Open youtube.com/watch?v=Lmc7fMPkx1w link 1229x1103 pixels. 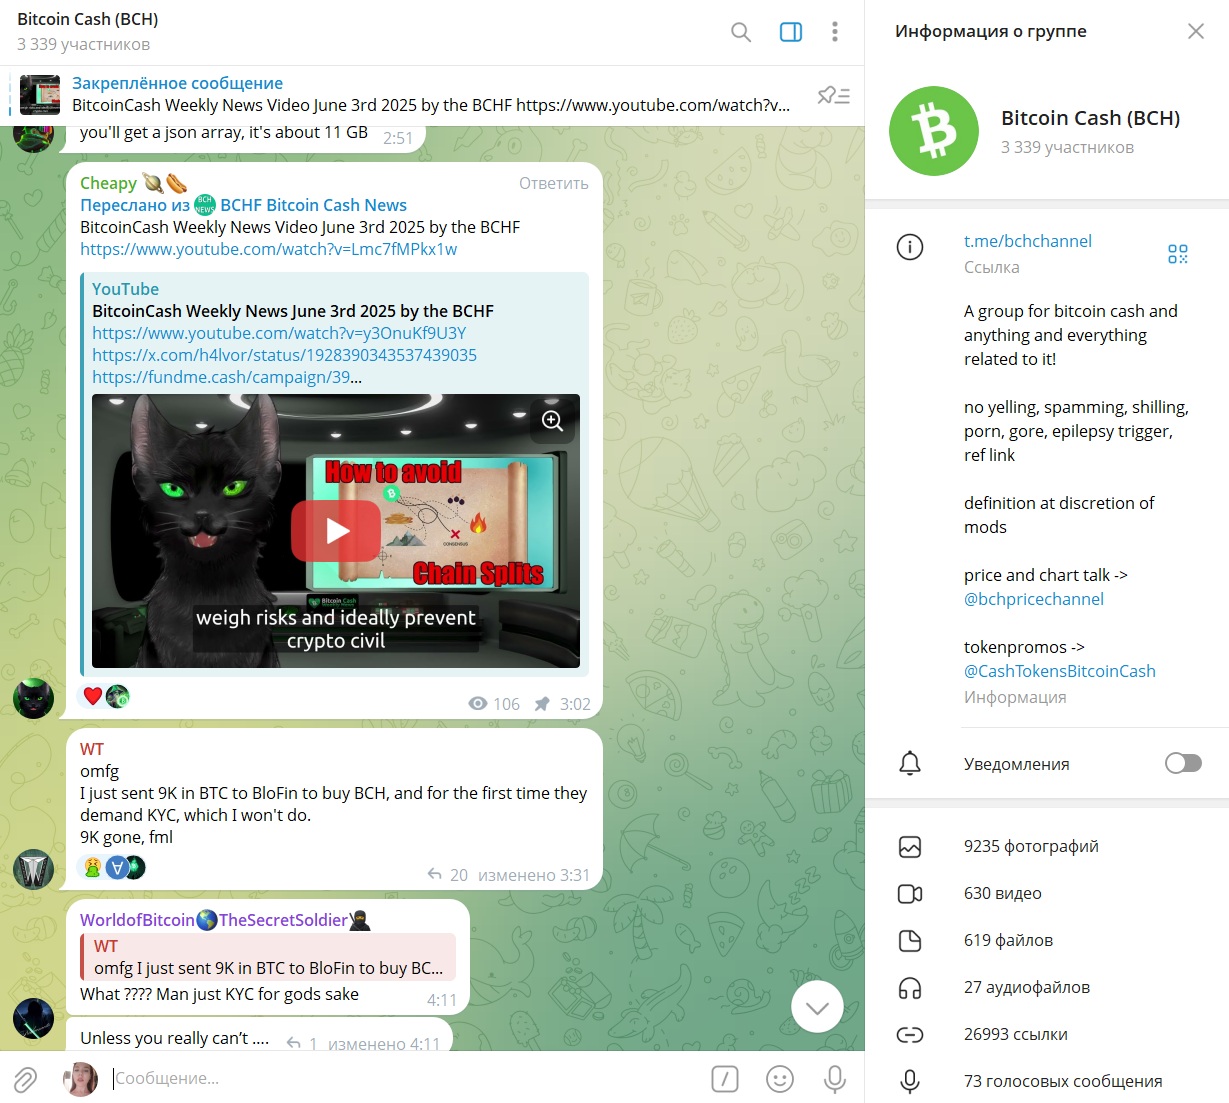pyautogui.click(x=269, y=249)
